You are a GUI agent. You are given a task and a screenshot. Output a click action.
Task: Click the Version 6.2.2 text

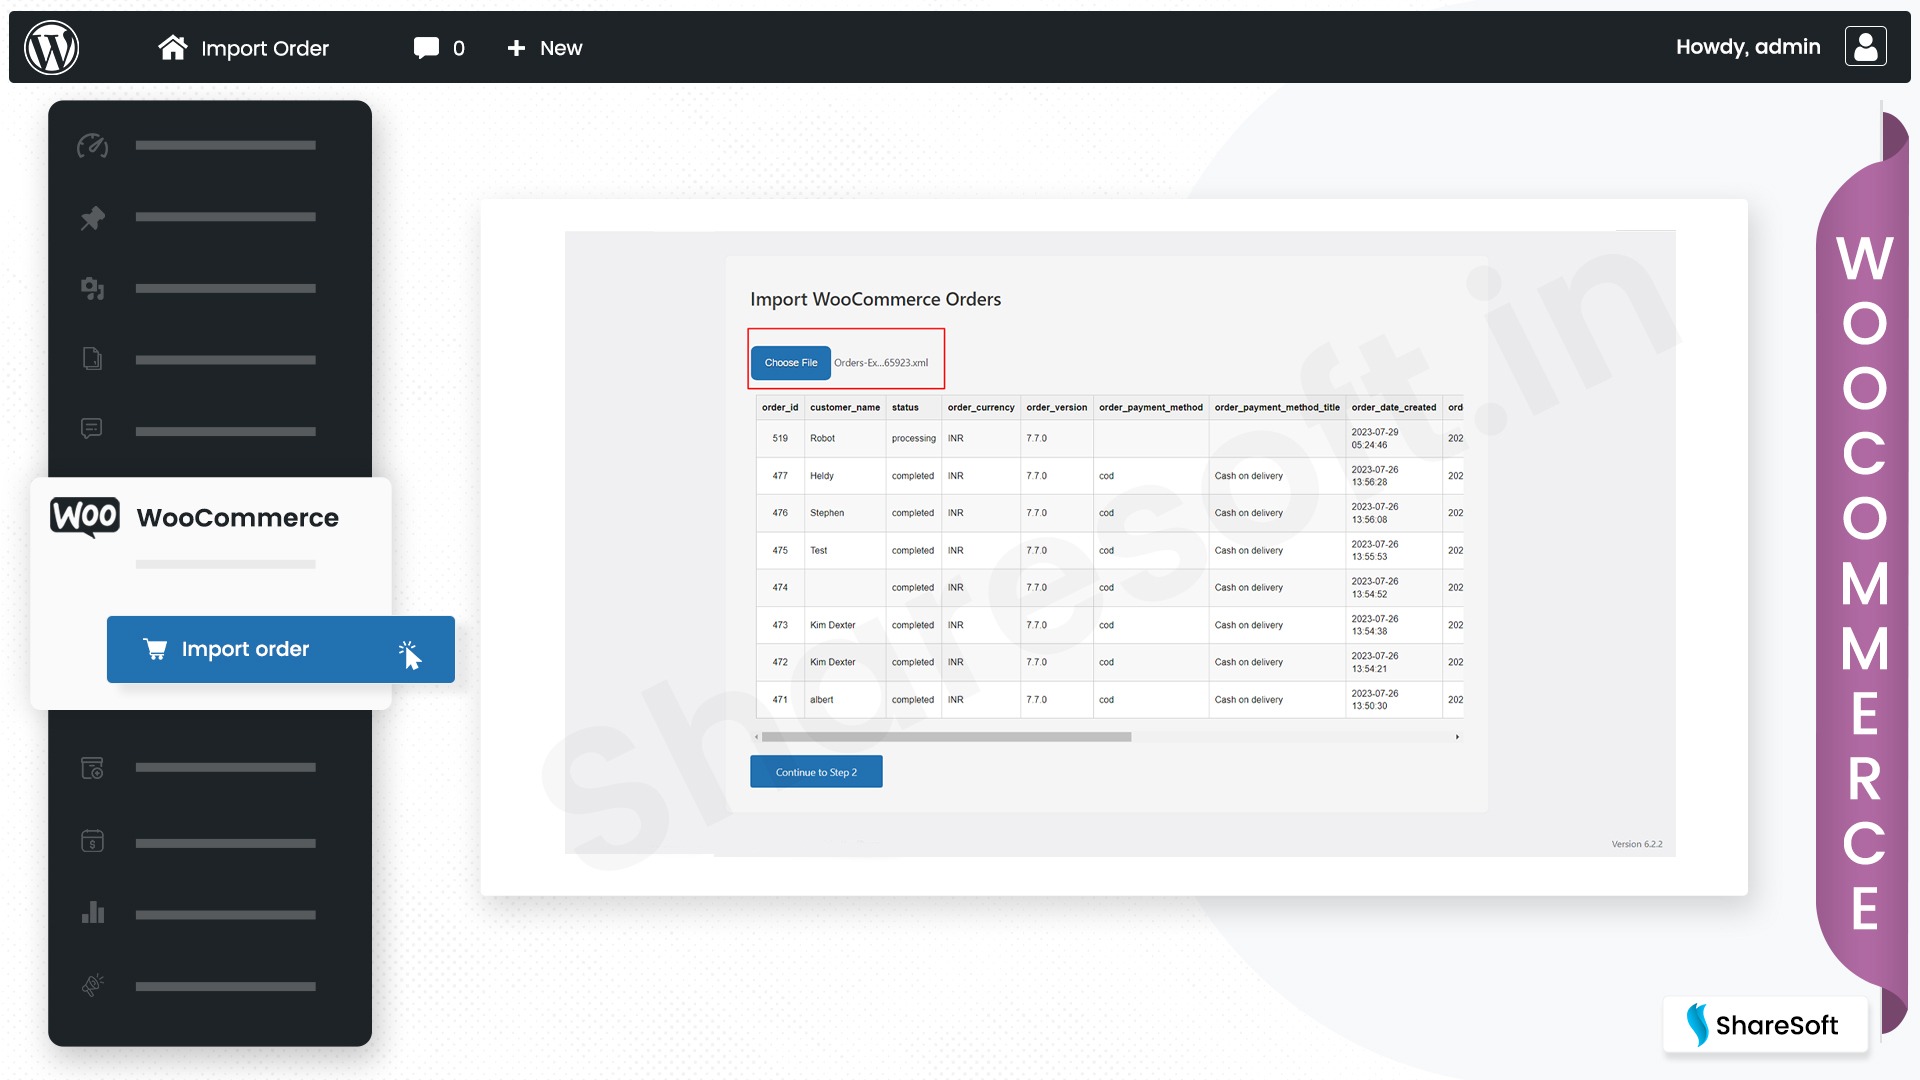pyautogui.click(x=1637, y=844)
